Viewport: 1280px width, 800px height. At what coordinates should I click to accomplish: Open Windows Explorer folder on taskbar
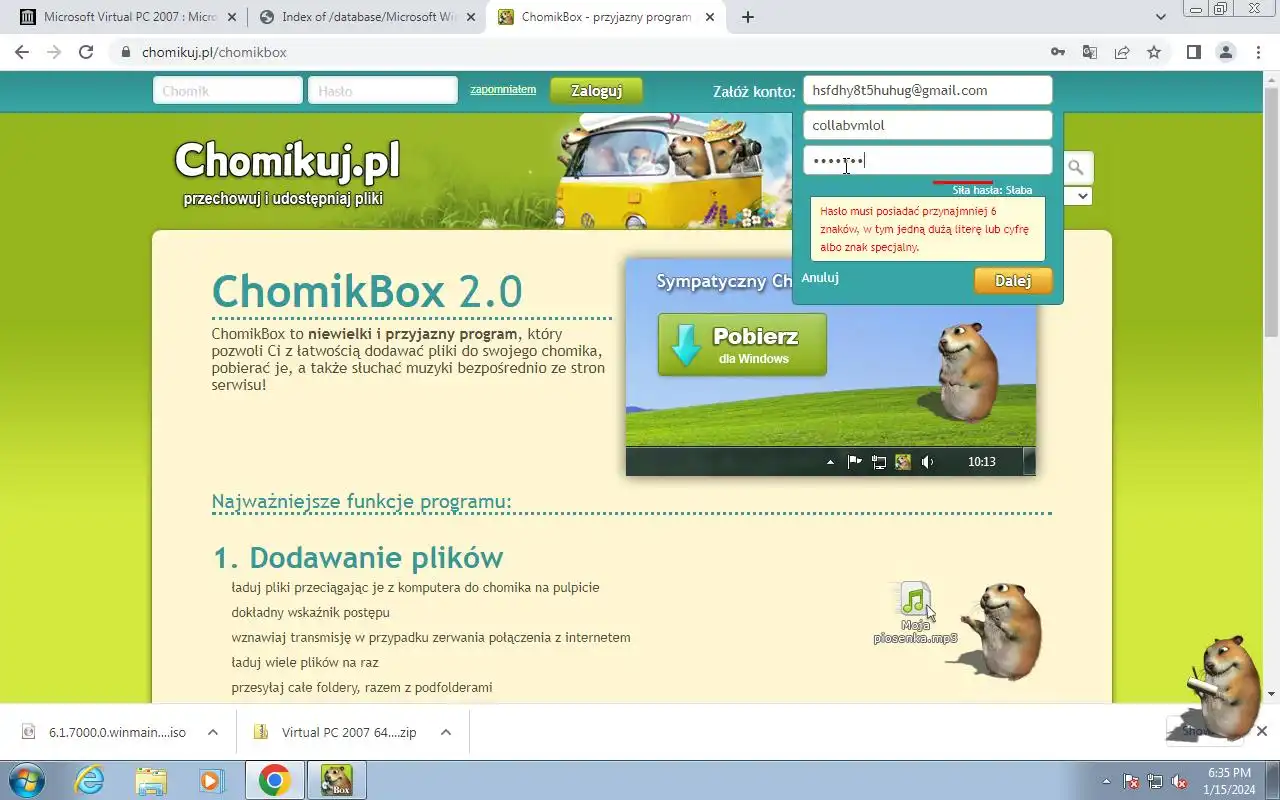(151, 780)
